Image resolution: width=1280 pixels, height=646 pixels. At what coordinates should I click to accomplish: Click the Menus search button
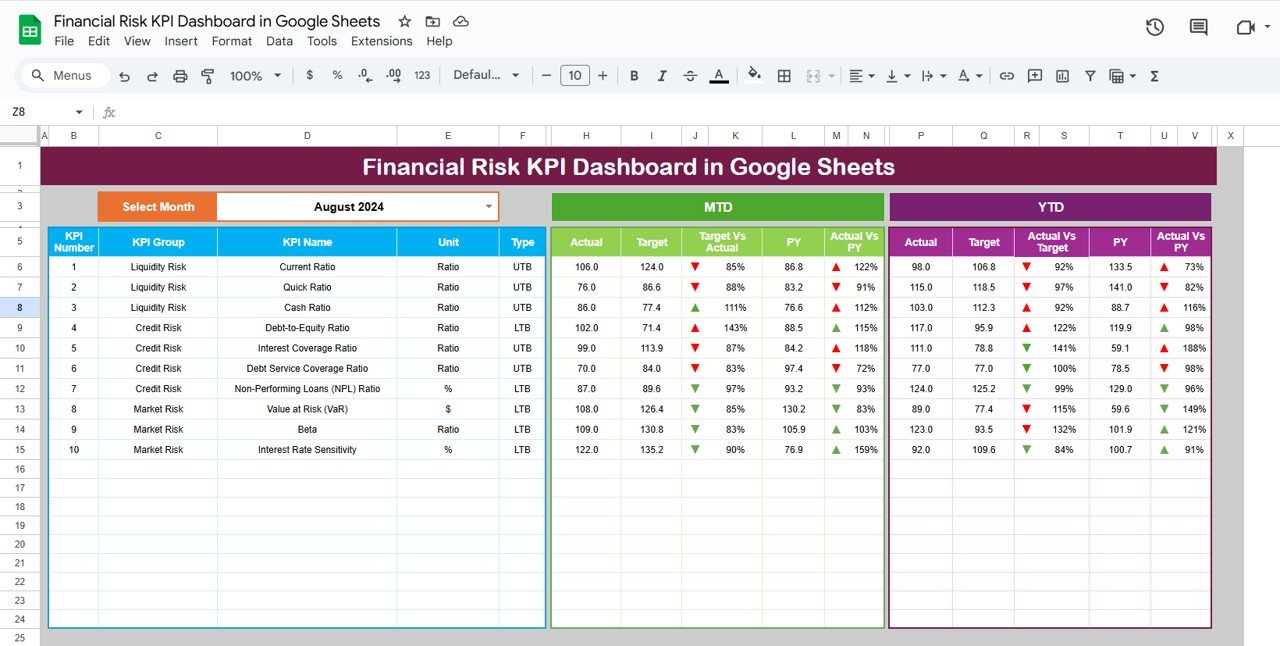pos(63,75)
